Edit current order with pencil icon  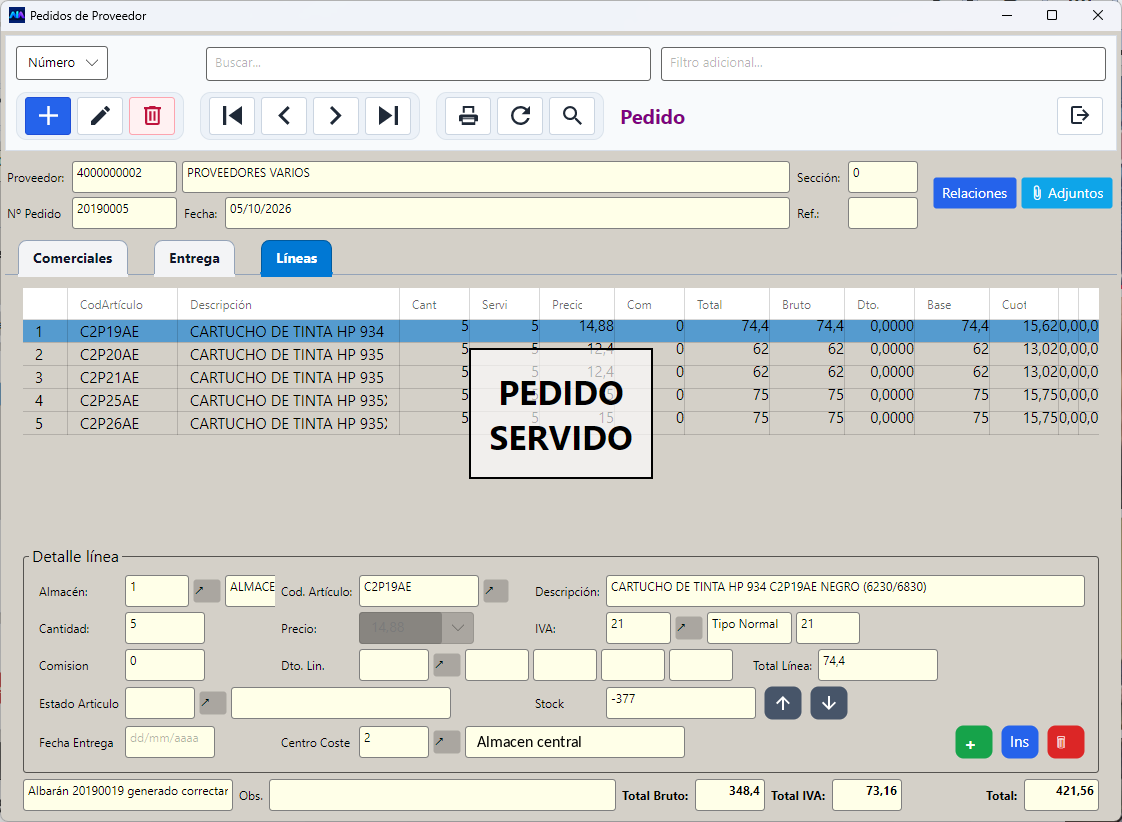tap(100, 116)
